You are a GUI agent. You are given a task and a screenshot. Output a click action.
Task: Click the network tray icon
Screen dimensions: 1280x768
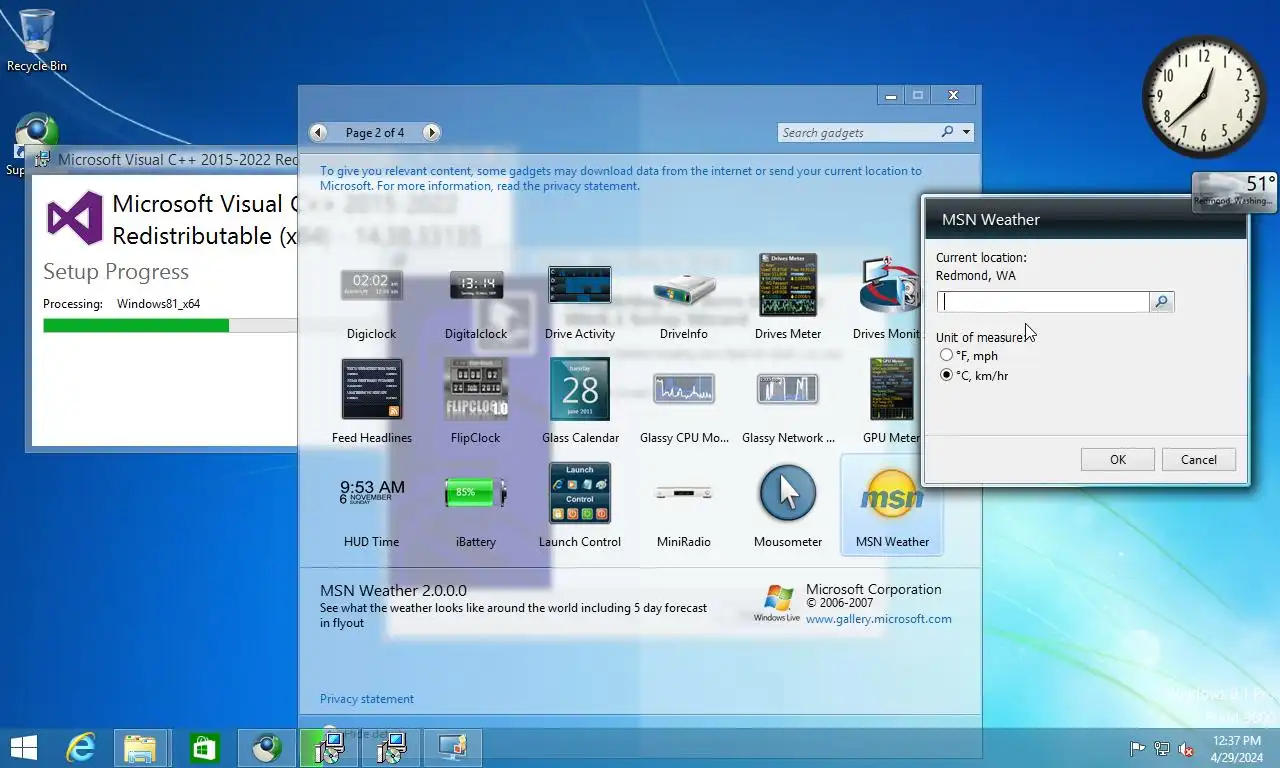coord(1162,748)
